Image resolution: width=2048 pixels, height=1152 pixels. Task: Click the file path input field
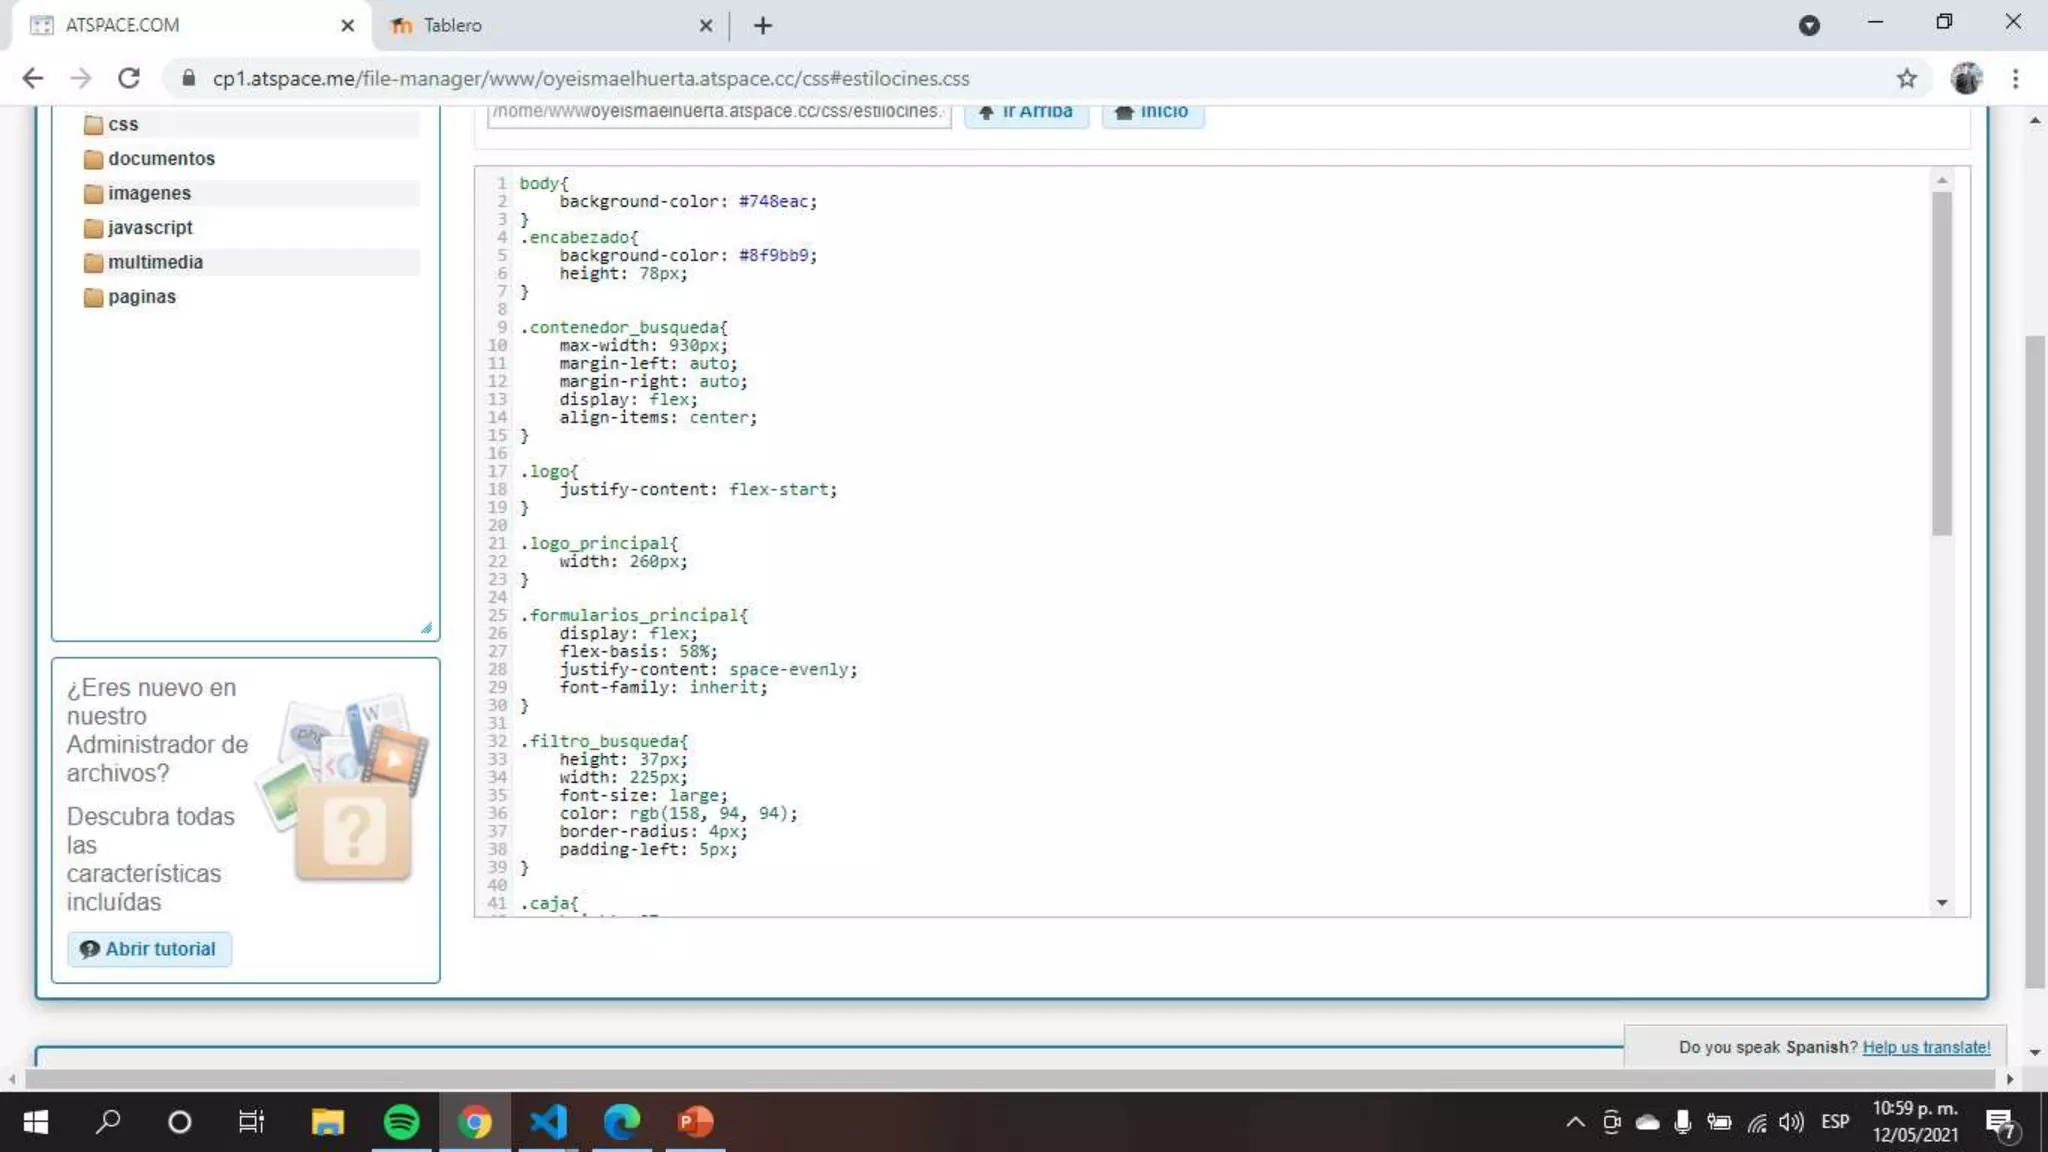(x=717, y=112)
